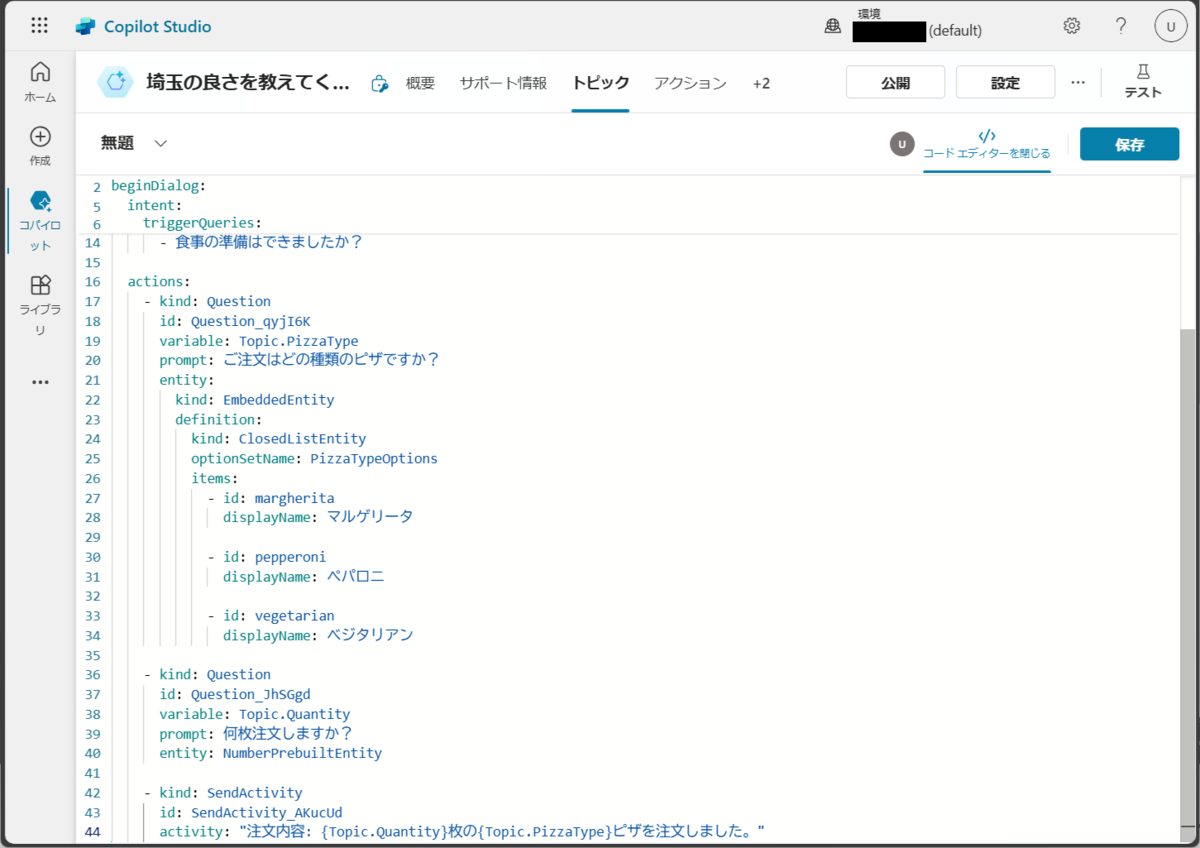This screenshot has width=1200, height=848.
Task: Select the トピック tab
Action: (600, 84)
